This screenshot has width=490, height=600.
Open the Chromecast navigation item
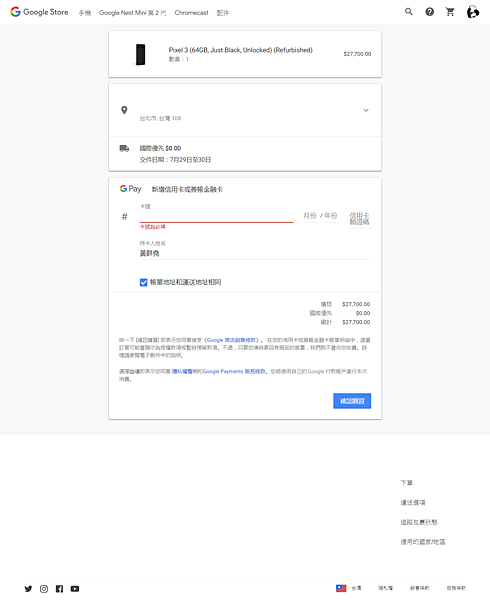pyautogui.click(x=191, y=13)
